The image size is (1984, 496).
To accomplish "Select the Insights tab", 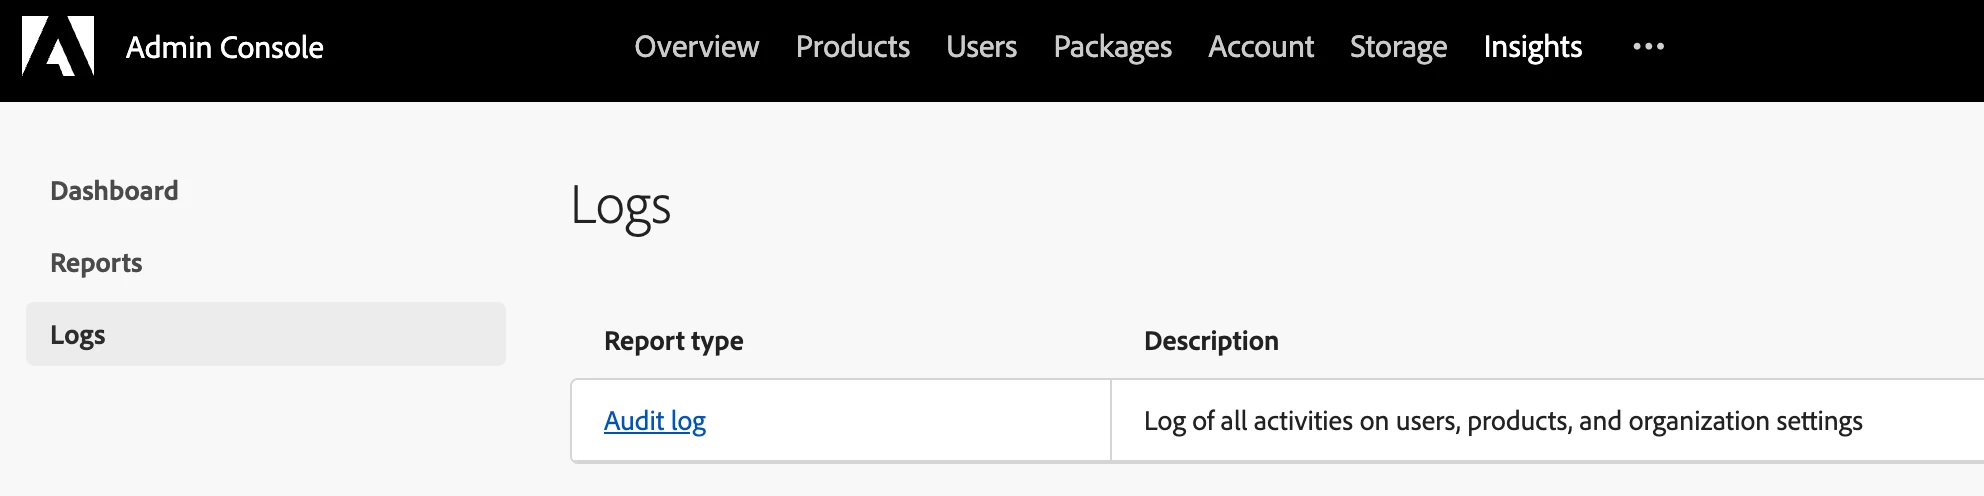I will (1533, 47).
